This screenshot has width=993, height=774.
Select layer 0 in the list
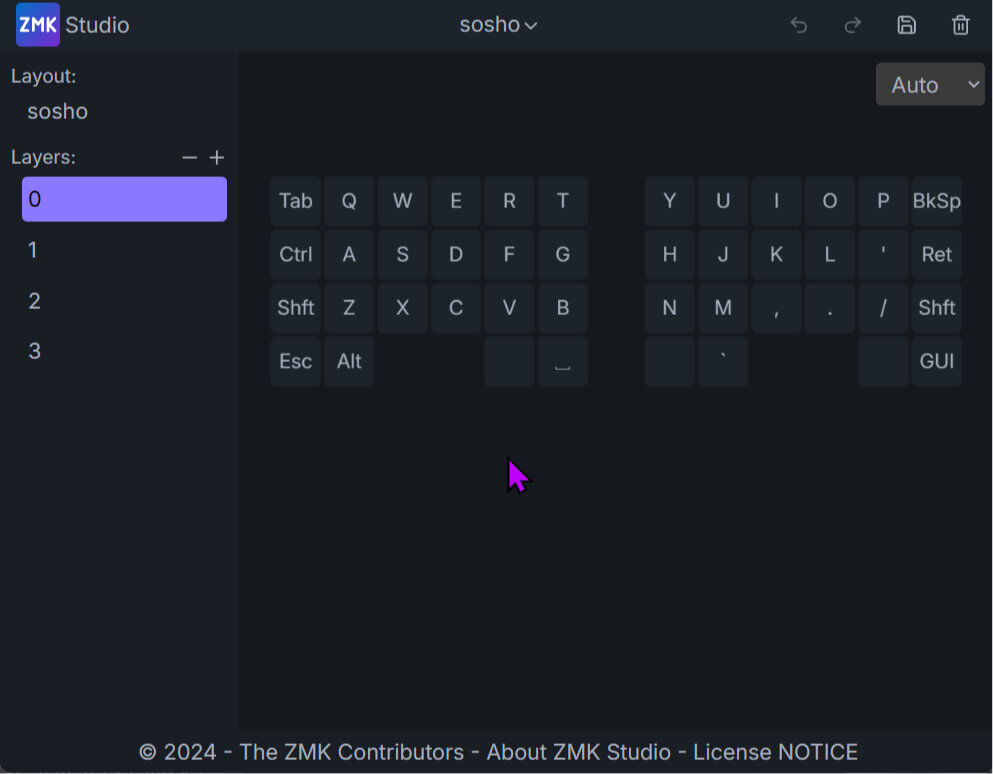124,199
